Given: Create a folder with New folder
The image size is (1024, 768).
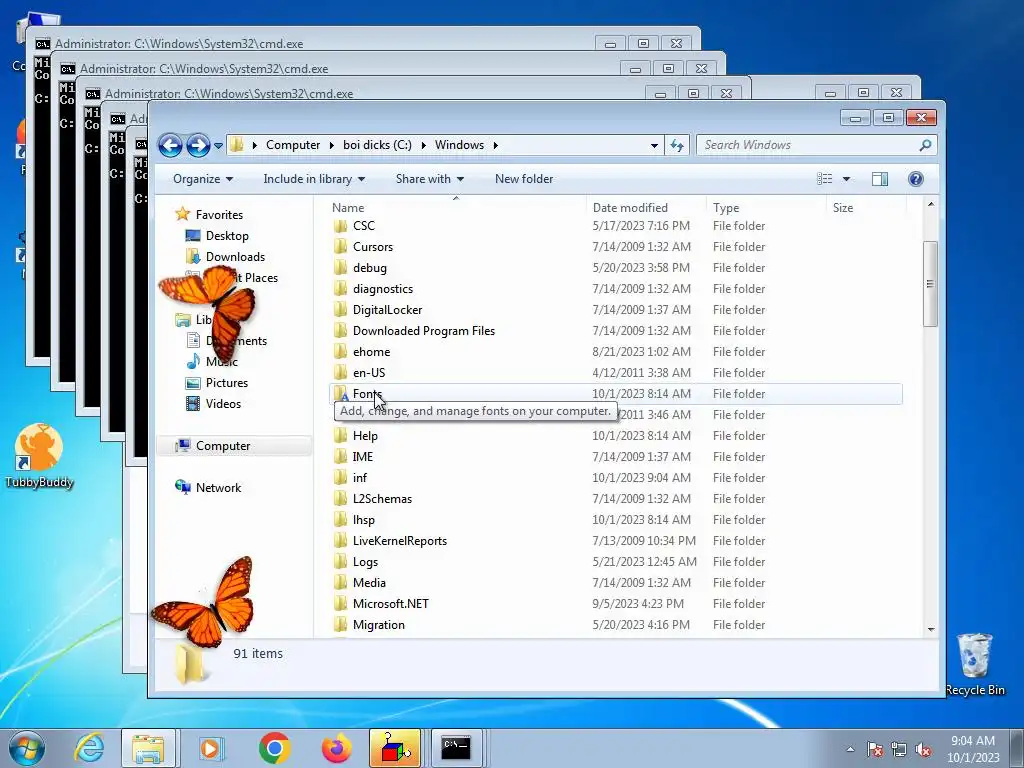Looking at the screenshot, I should click(524, 179).
